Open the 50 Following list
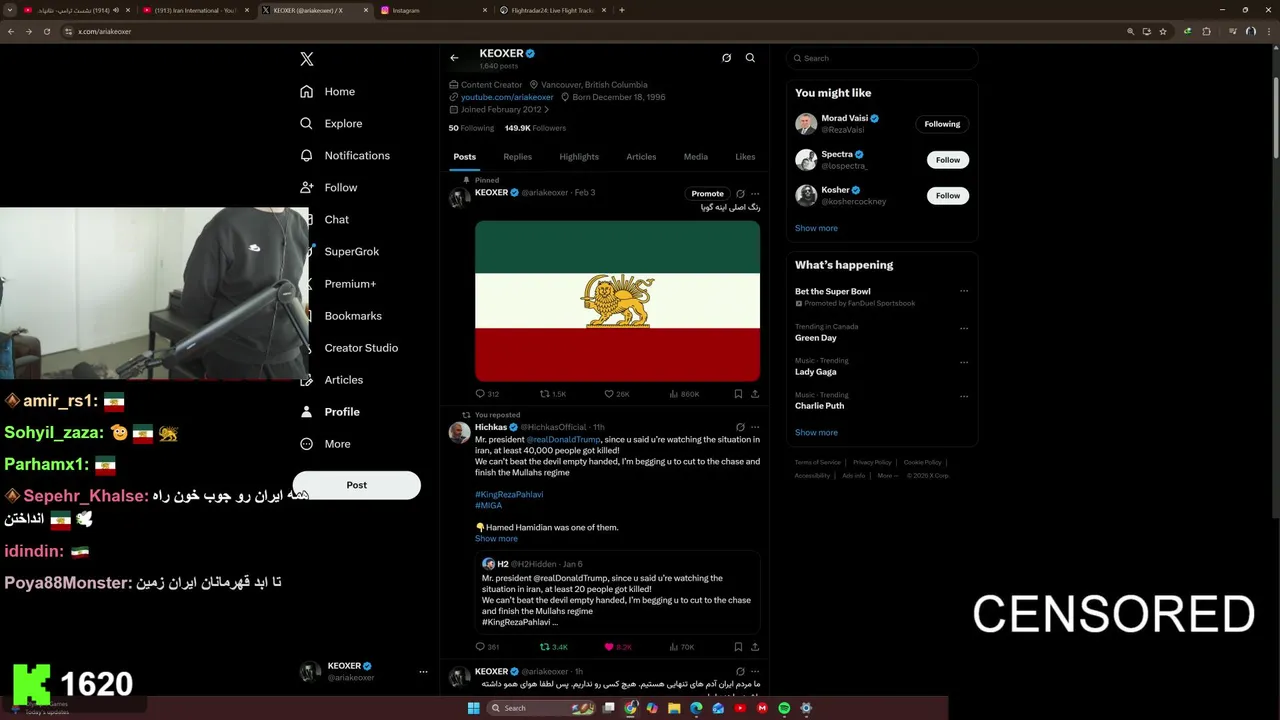The width and height of the screenshot is (1280, 720). [x=471, y=128]
